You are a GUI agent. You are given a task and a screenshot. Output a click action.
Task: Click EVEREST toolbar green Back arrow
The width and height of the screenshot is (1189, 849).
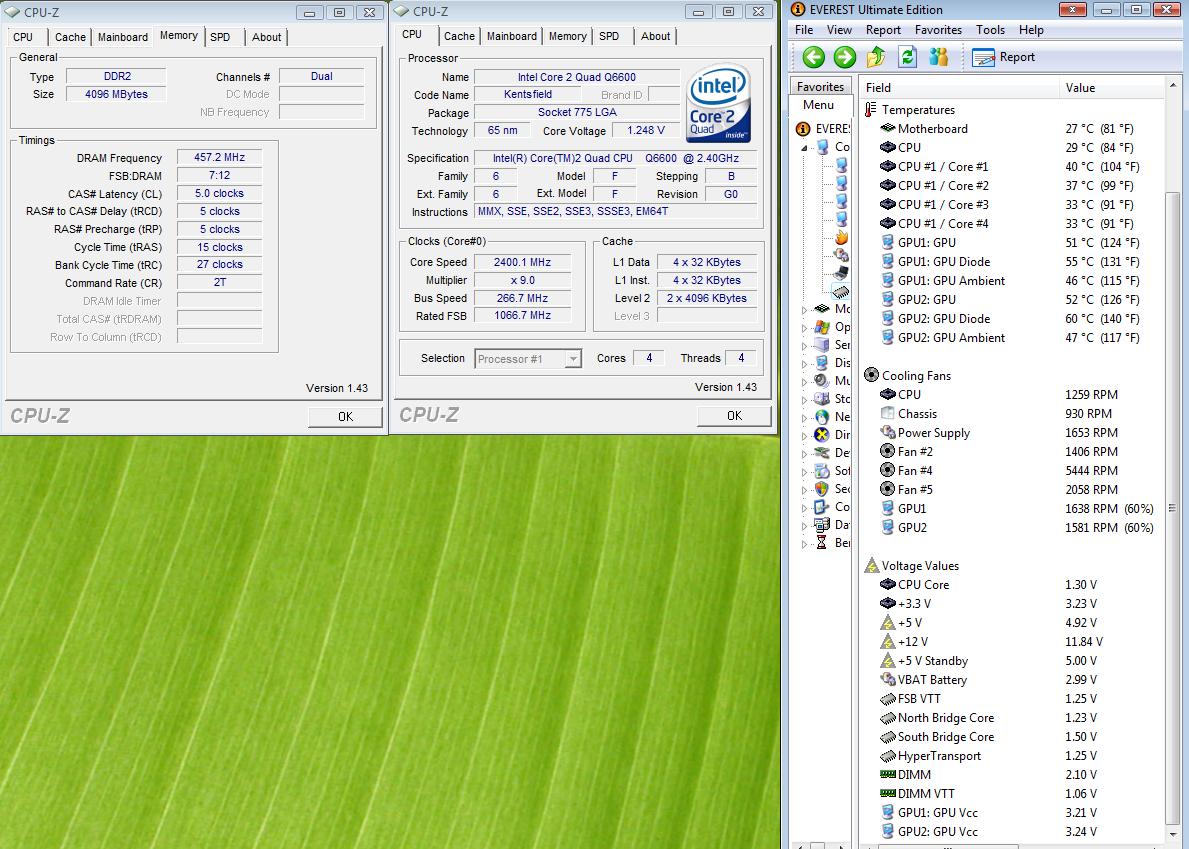pos(814,57)
